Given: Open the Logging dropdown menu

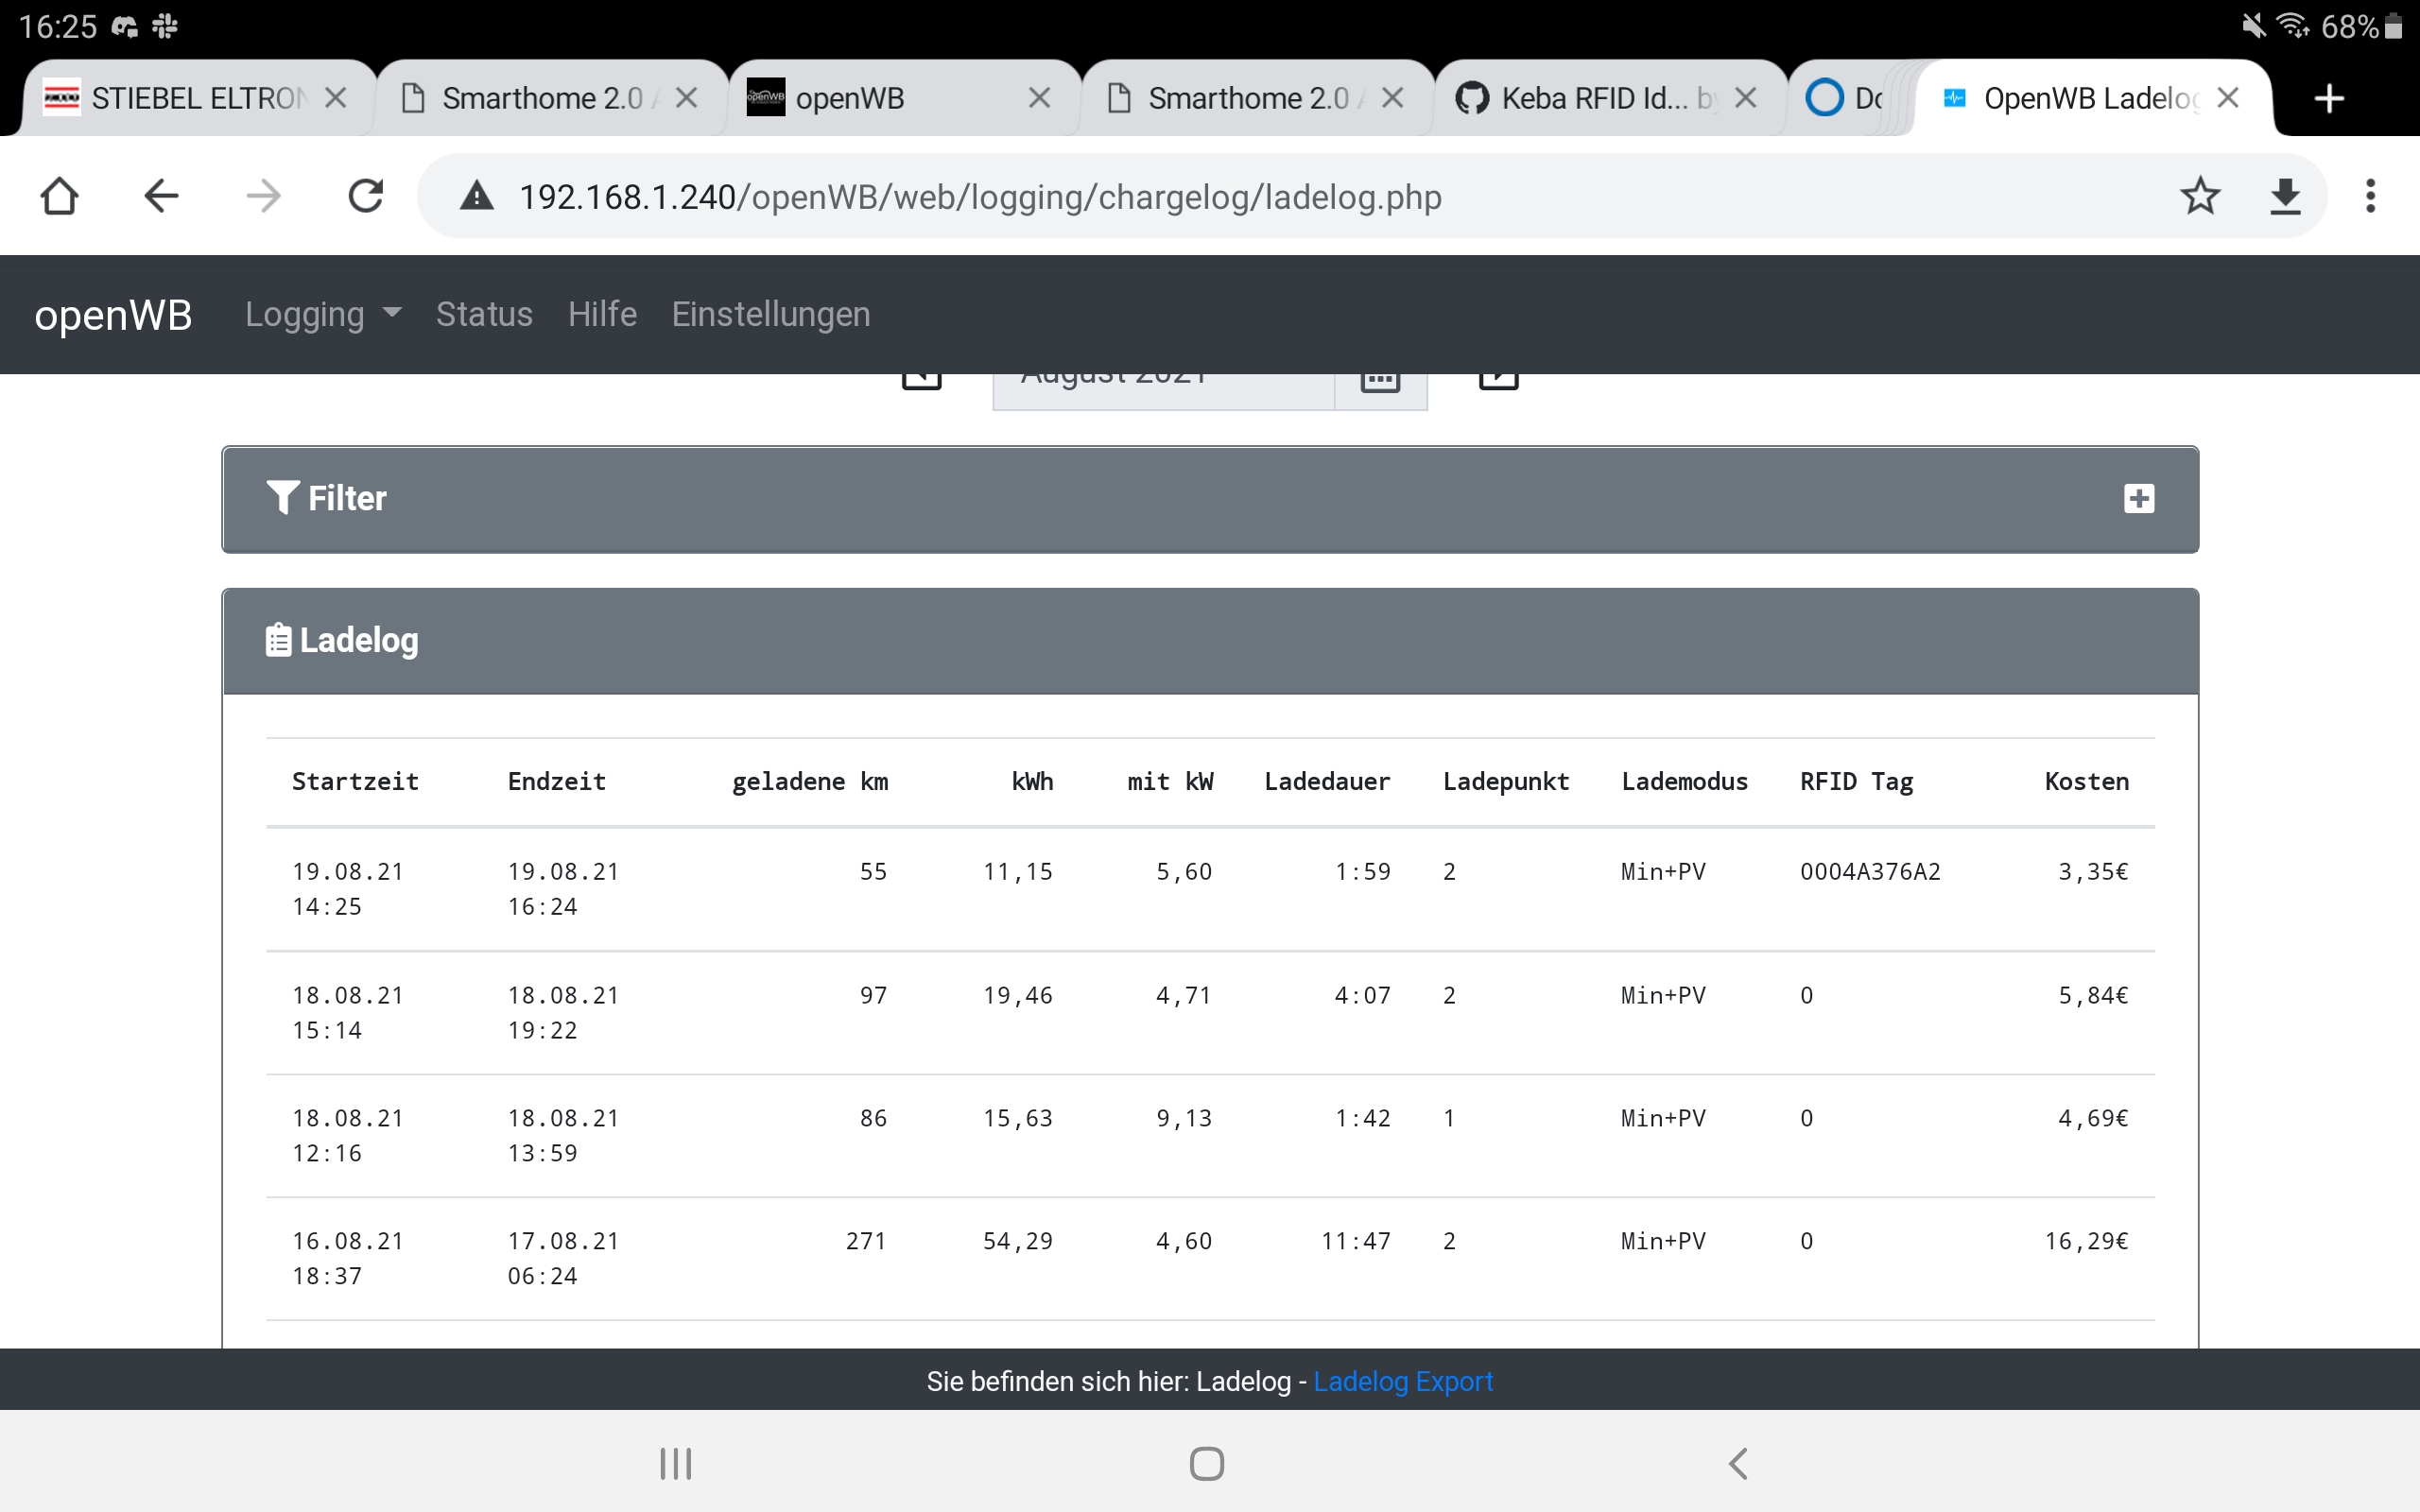Looking at the screenshot, I should [322, 314].
